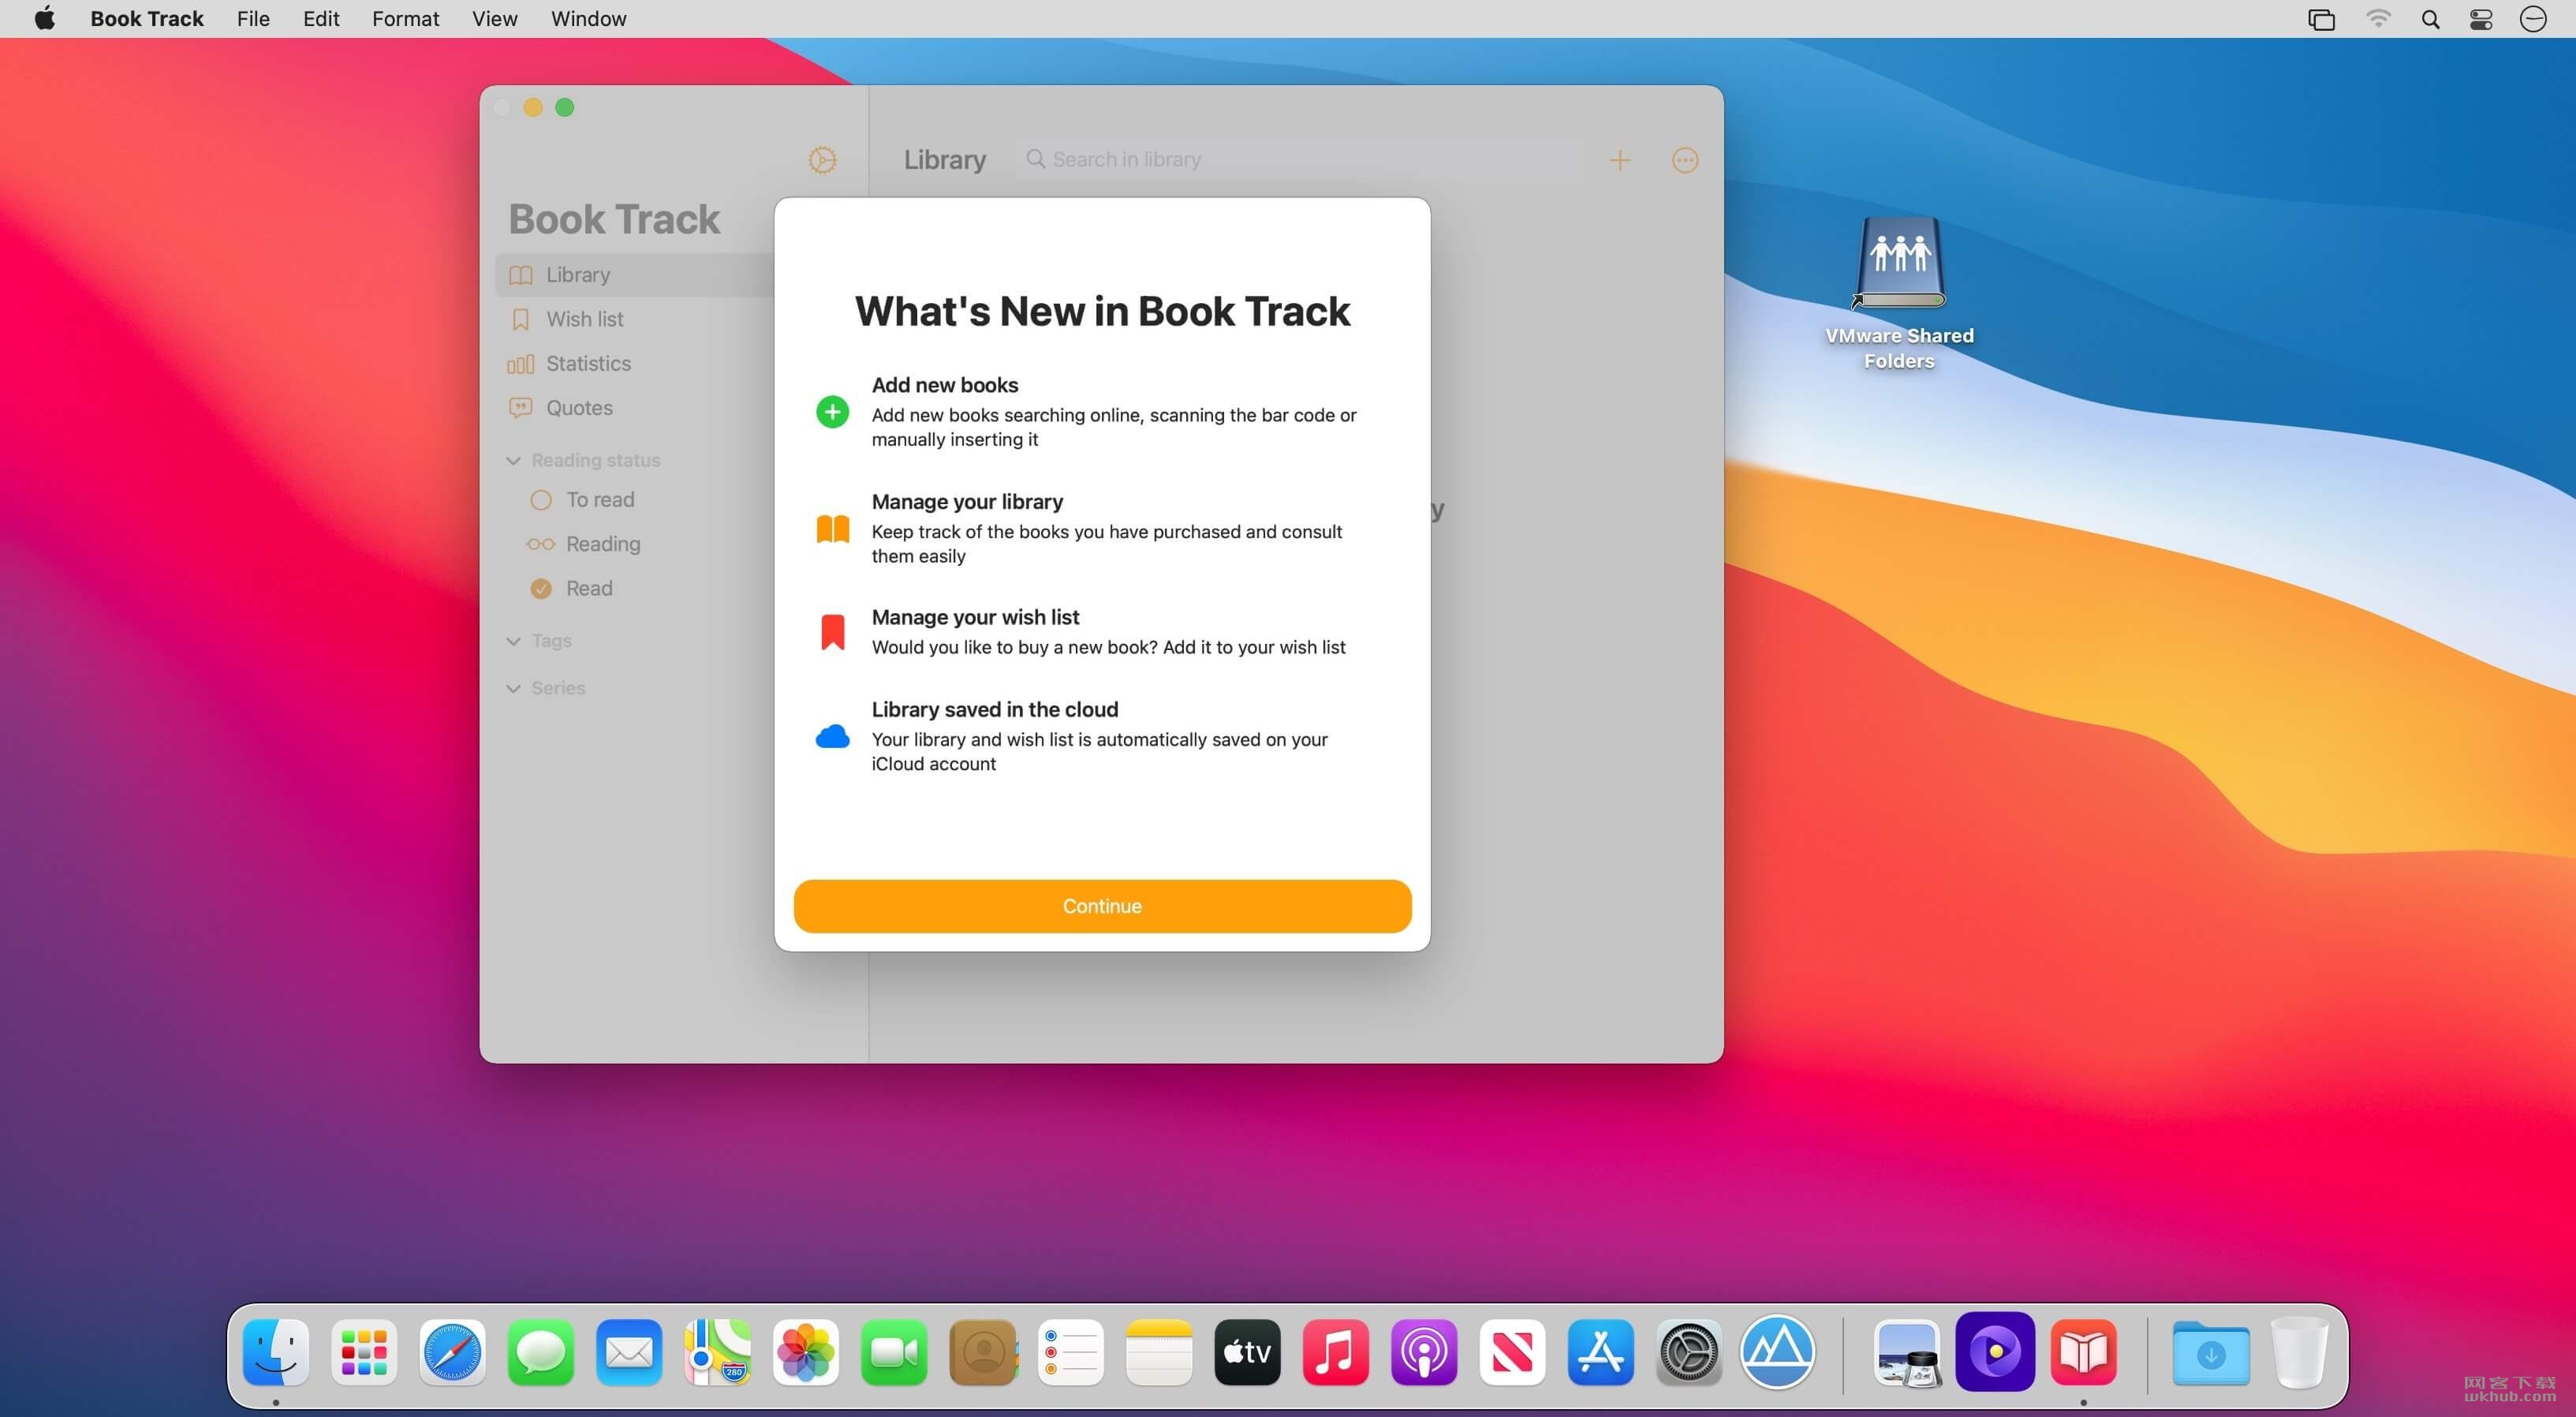Click the Continue button in the dialog
The height and width of the screenshot is (1417, 2576).
coord(1102,906)
